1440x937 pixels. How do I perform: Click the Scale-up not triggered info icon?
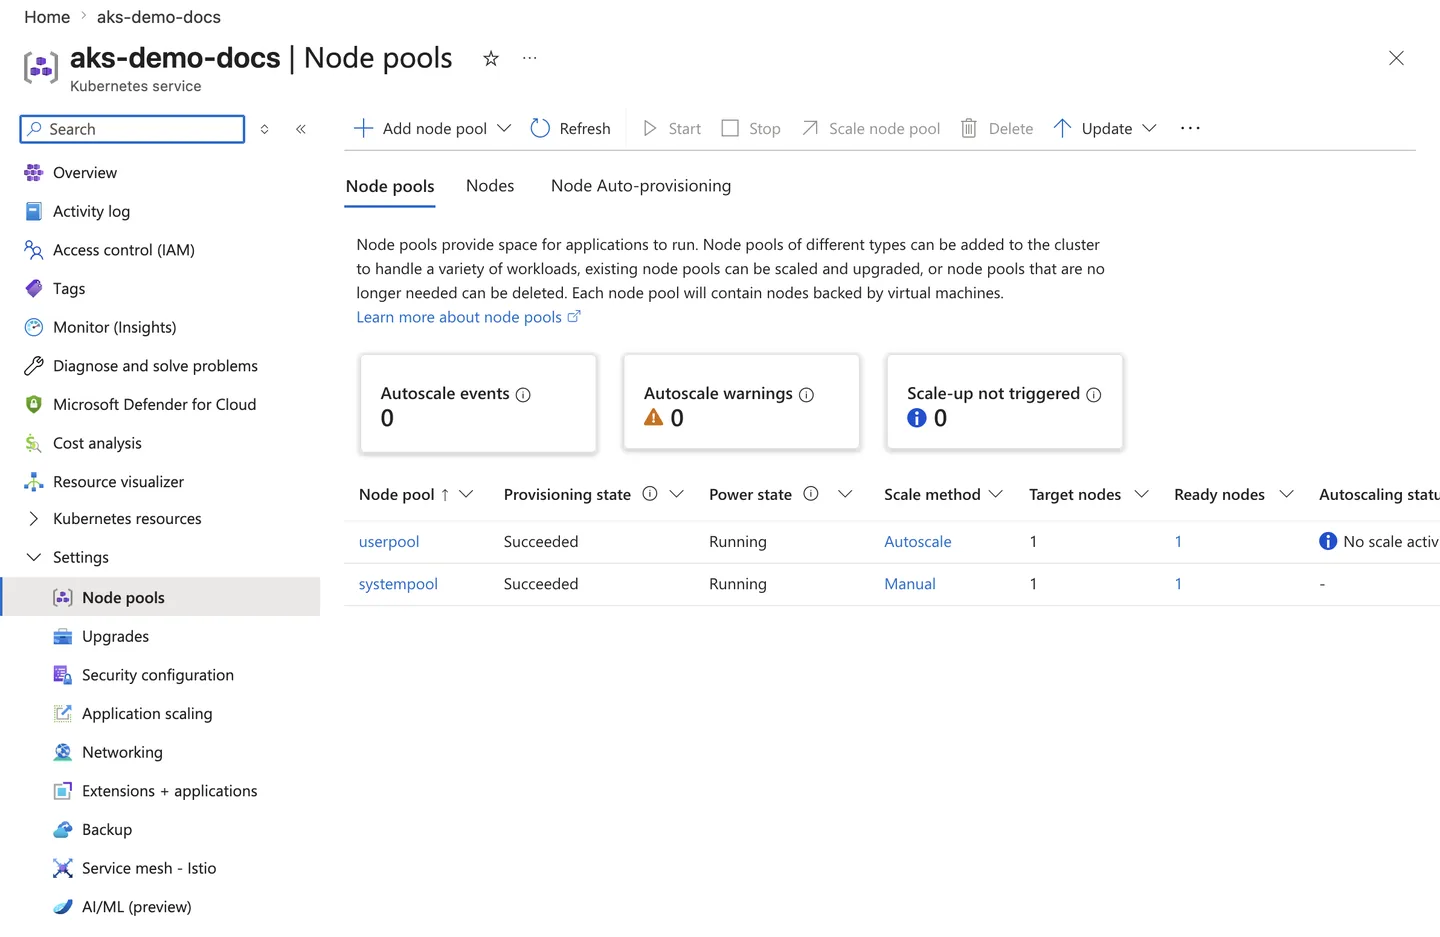[1094, 395]
